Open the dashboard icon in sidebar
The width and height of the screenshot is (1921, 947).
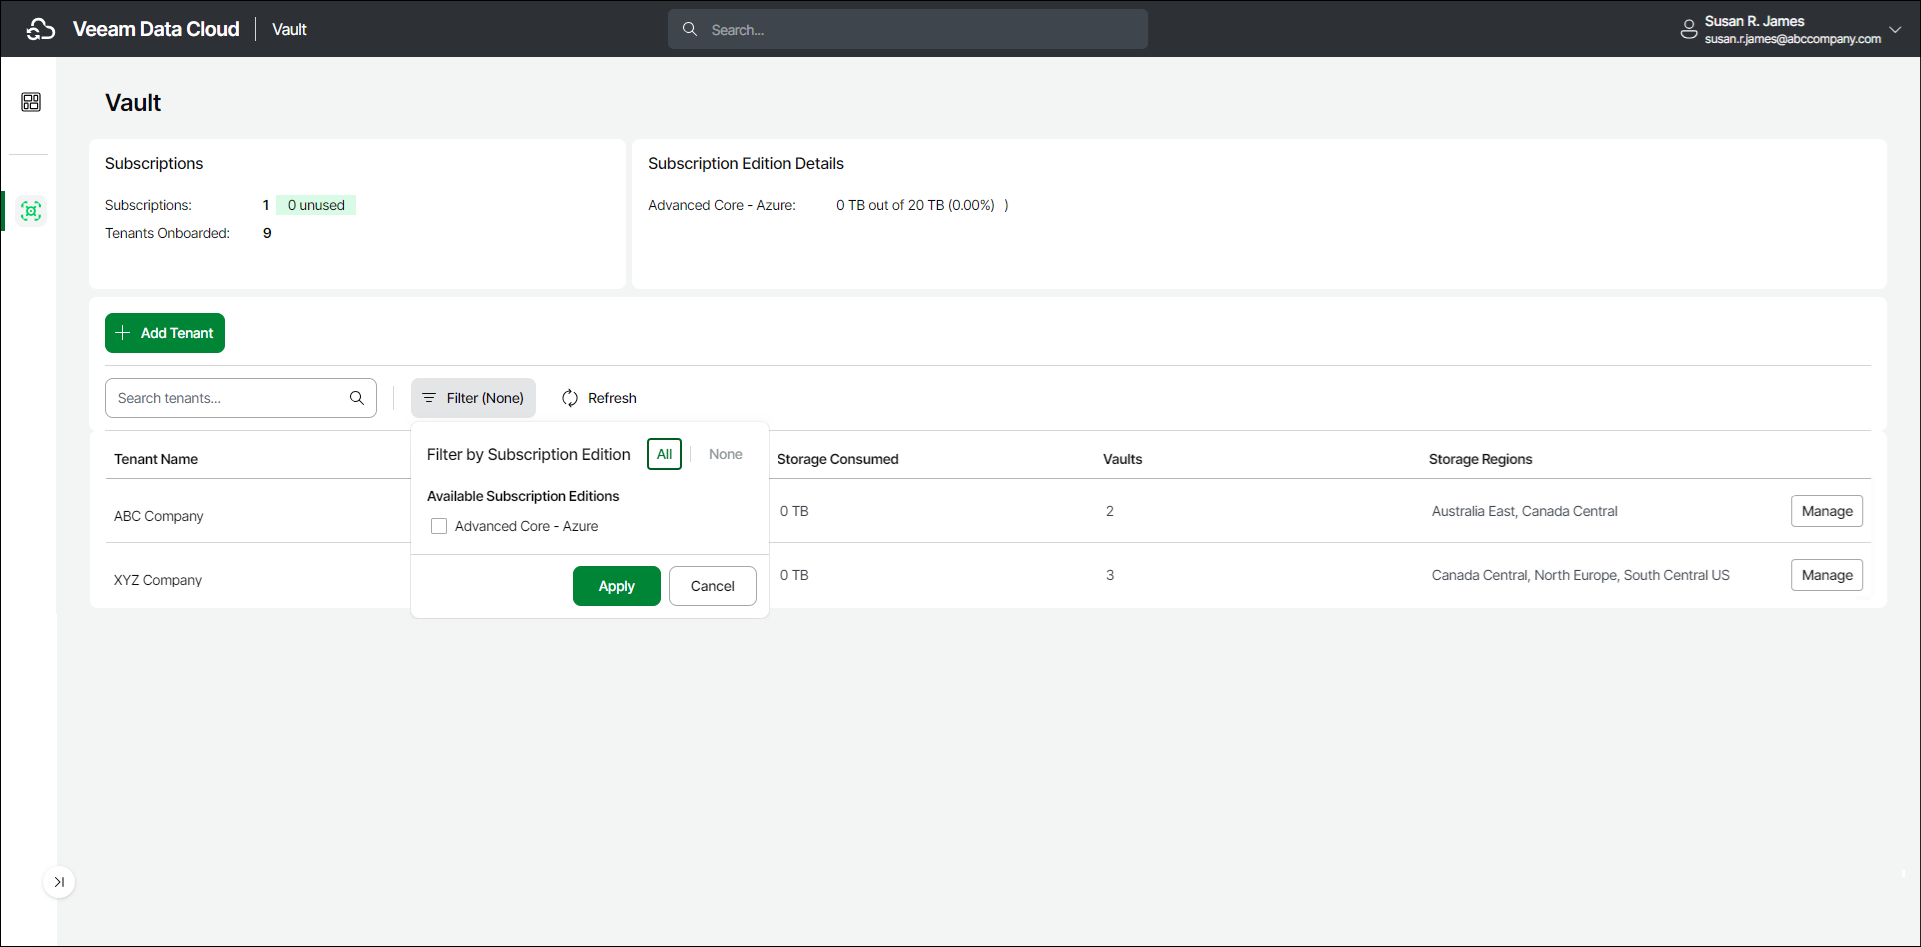[x=31, y=102]
